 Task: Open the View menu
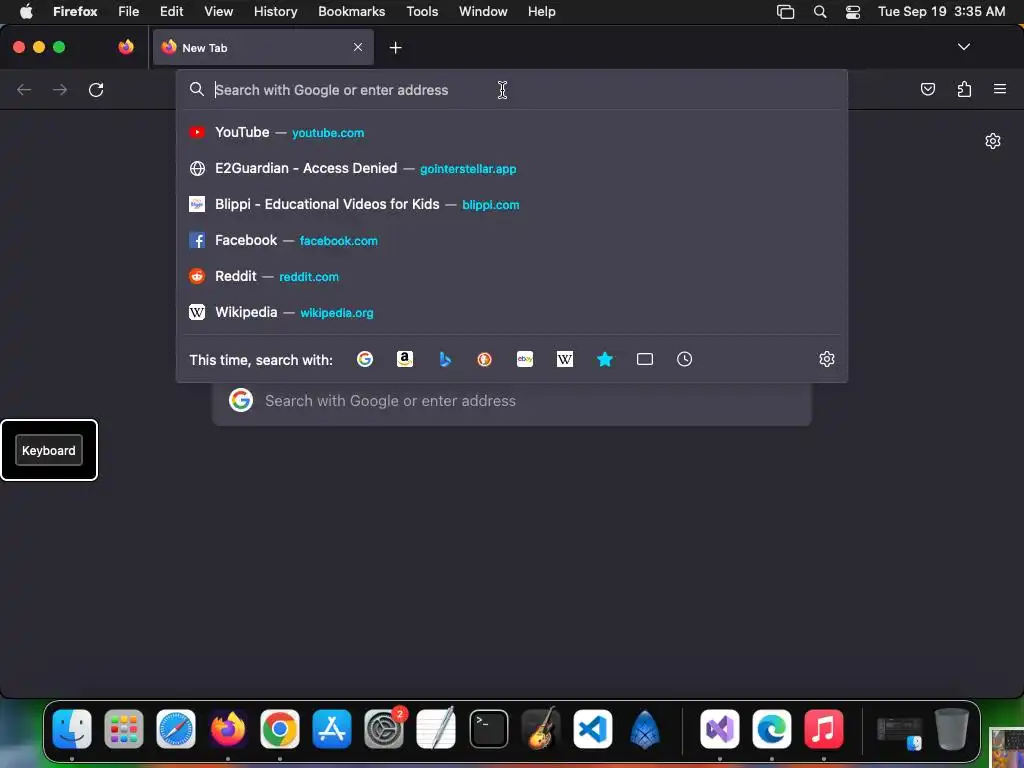click(218, 12)
